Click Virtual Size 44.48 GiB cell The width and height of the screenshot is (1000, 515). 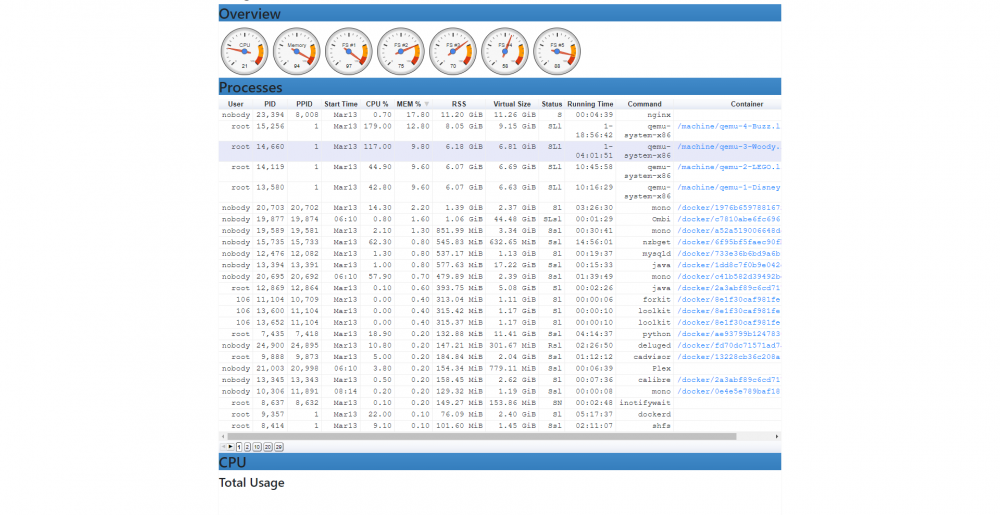pyautogui.click(x=511, y=219)
